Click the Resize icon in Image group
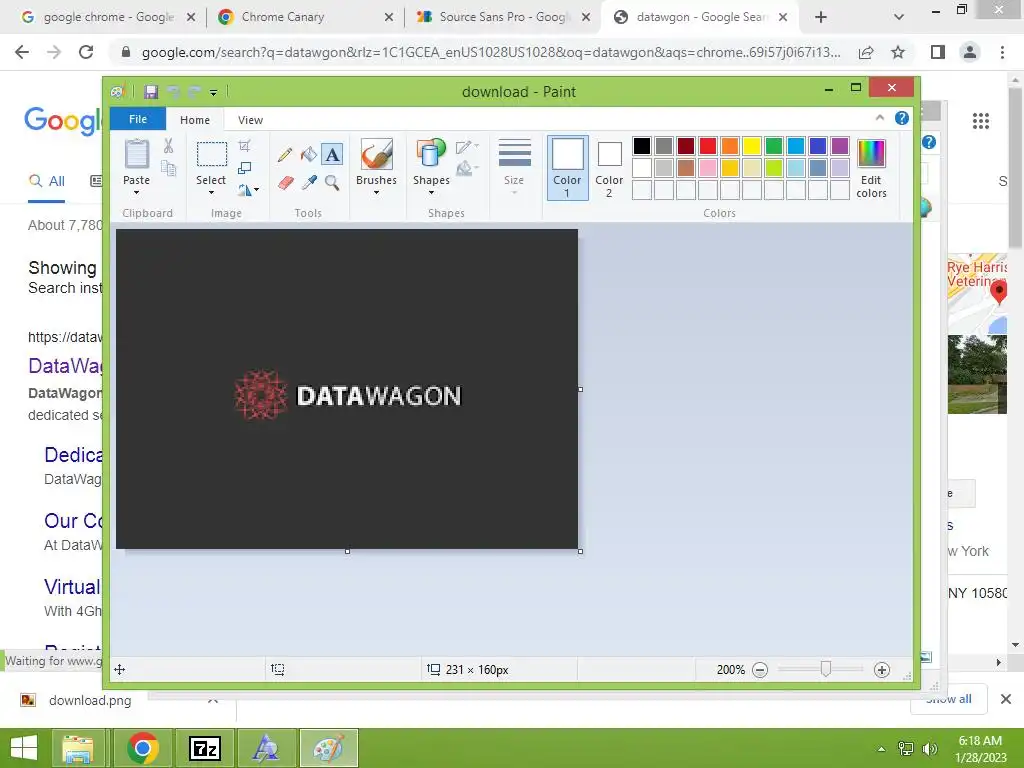1024x768 pixels. click(245, 168)
